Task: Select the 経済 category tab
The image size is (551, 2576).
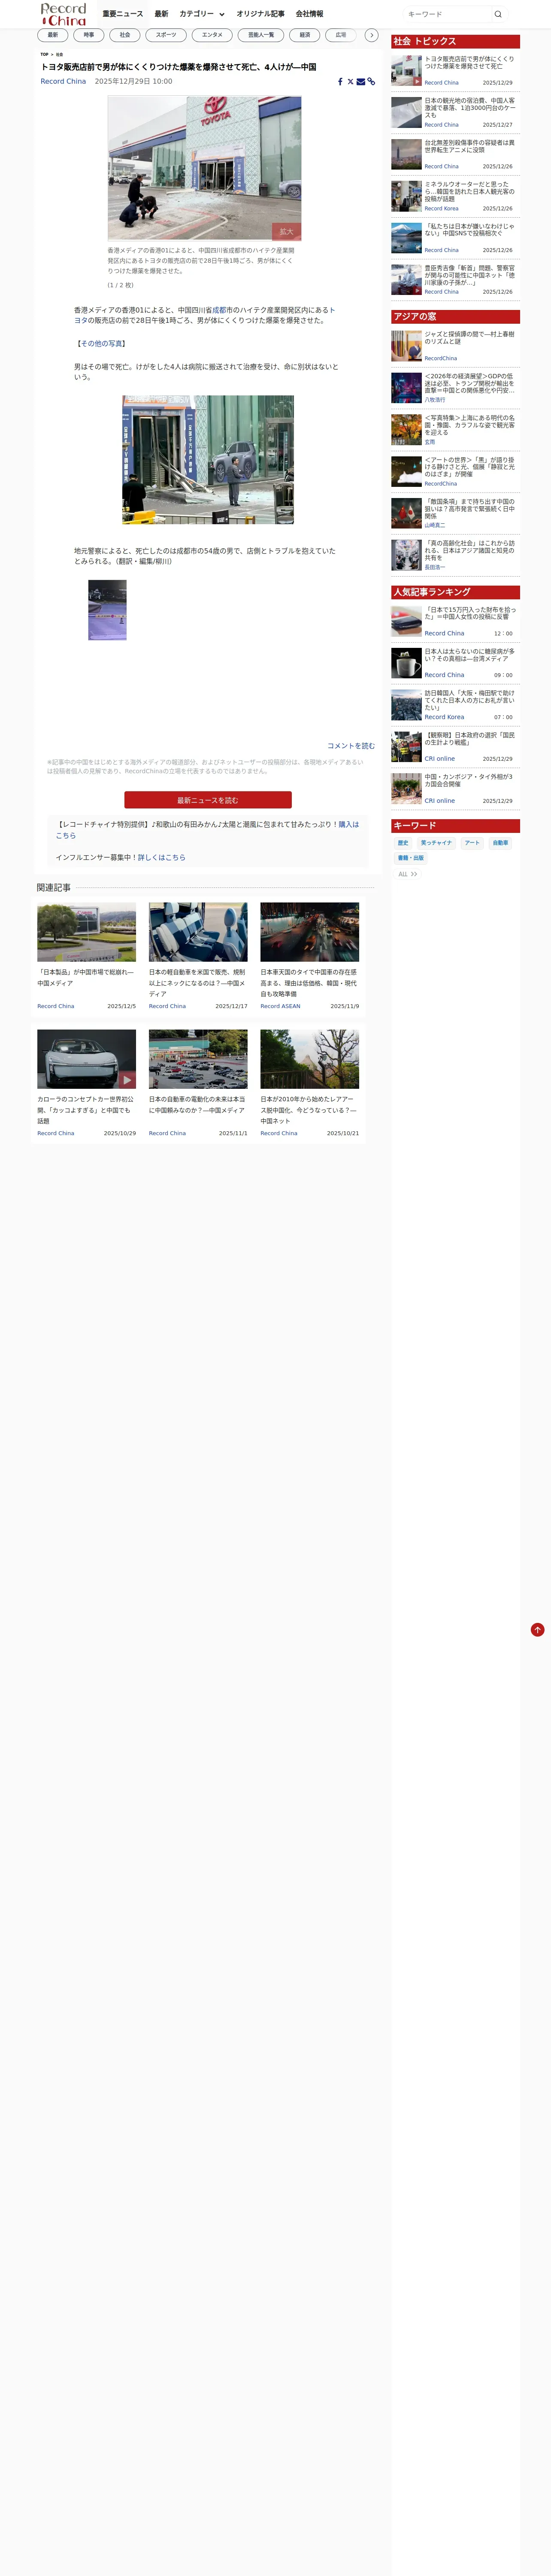Action: click(x=305, y=35)
